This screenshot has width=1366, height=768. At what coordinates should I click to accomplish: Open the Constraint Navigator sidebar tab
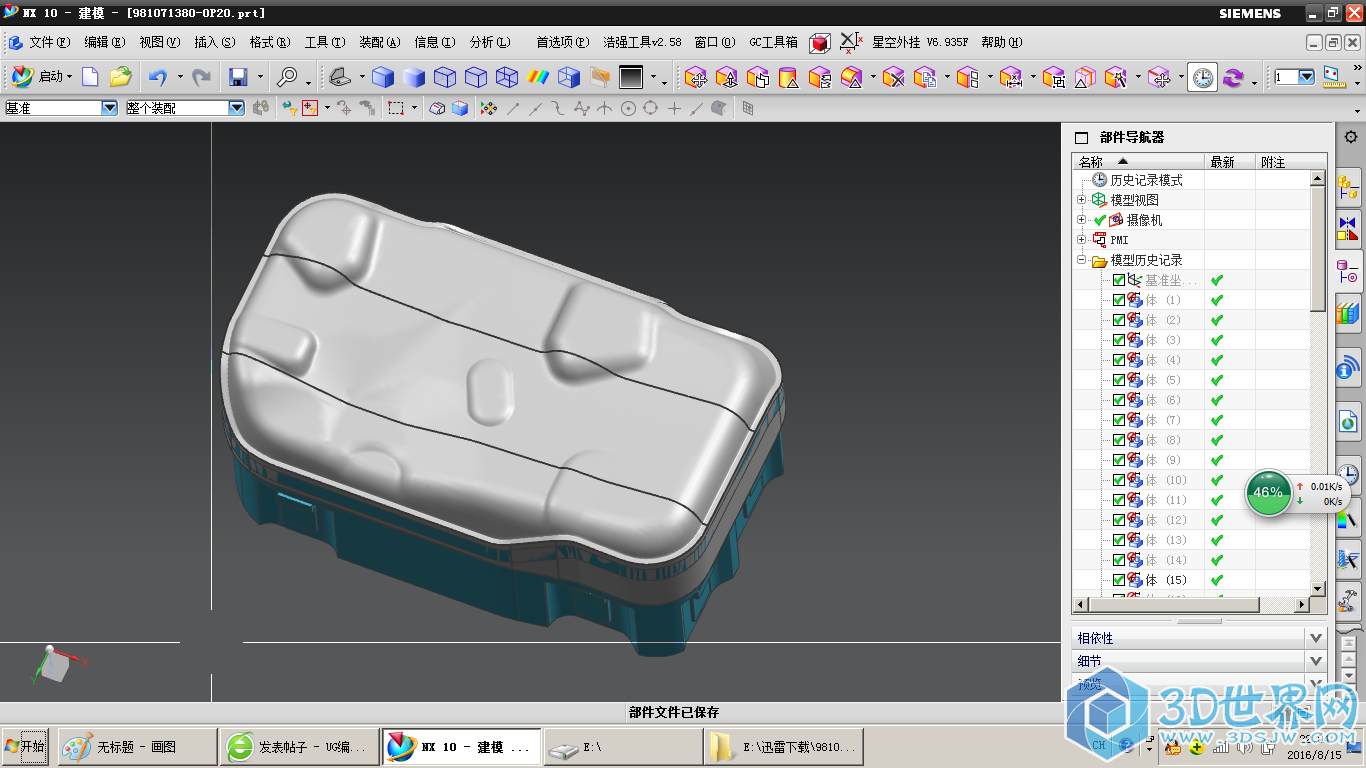coord(1348,228)
